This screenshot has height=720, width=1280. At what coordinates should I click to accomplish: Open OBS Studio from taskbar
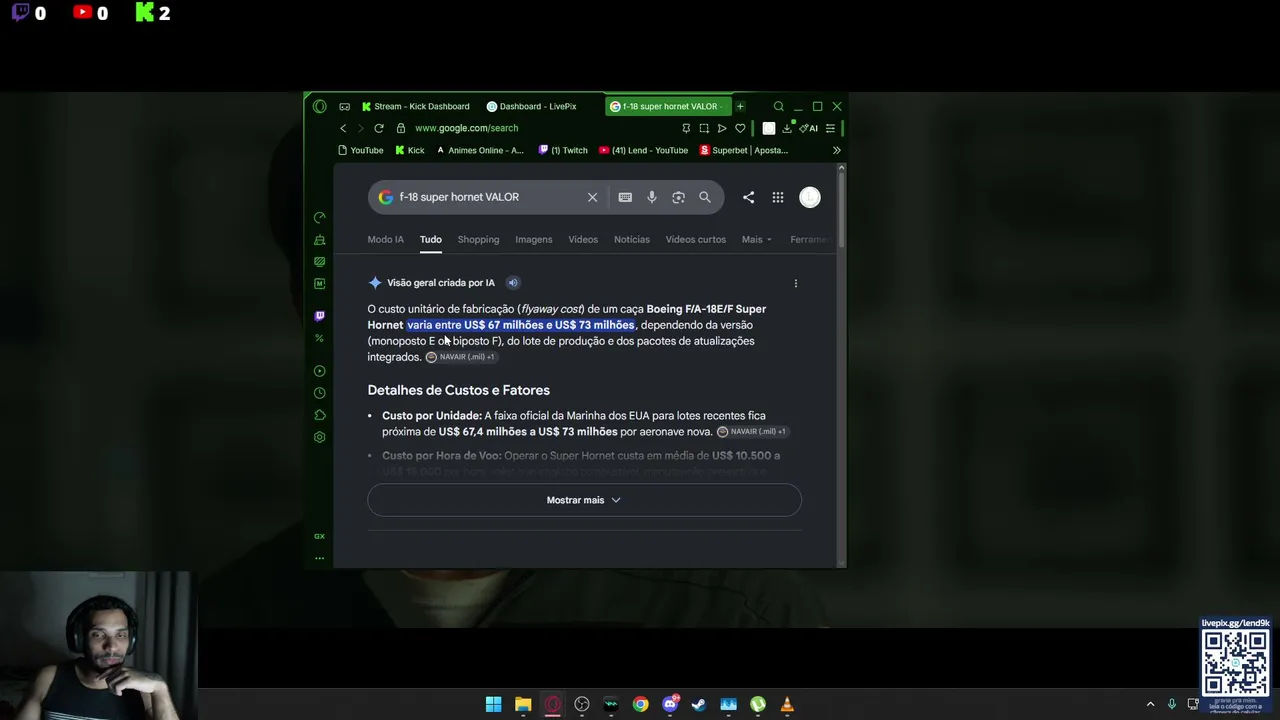pyautogui.click(x=582, y=704)
